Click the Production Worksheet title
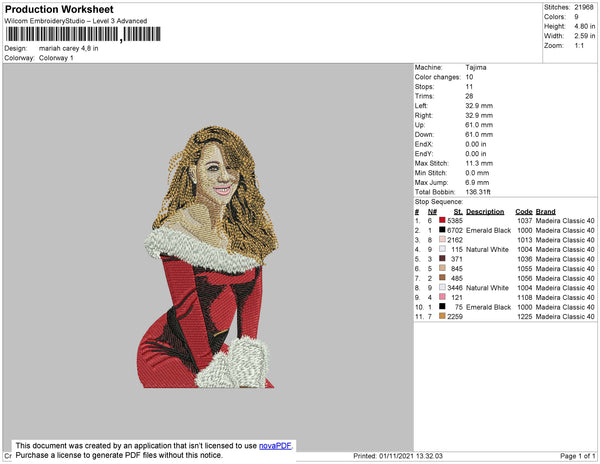Image resolution: width=600 pixels, height=464 pixels. point(59,10)
